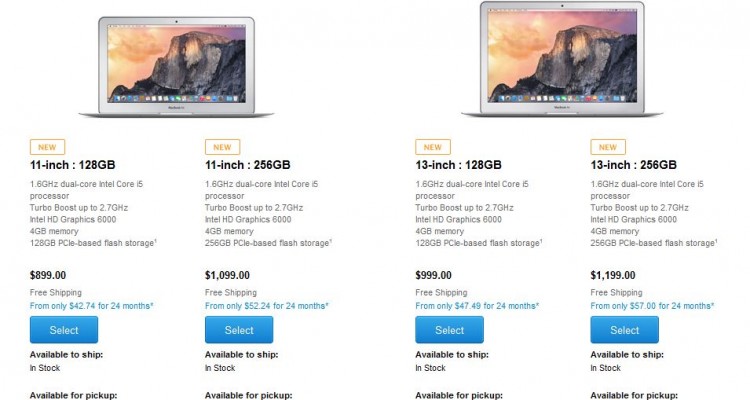The height and width of the screenshot is (400, 750).
Task: Open financing link From only $52.24
Action: point(267,306)
